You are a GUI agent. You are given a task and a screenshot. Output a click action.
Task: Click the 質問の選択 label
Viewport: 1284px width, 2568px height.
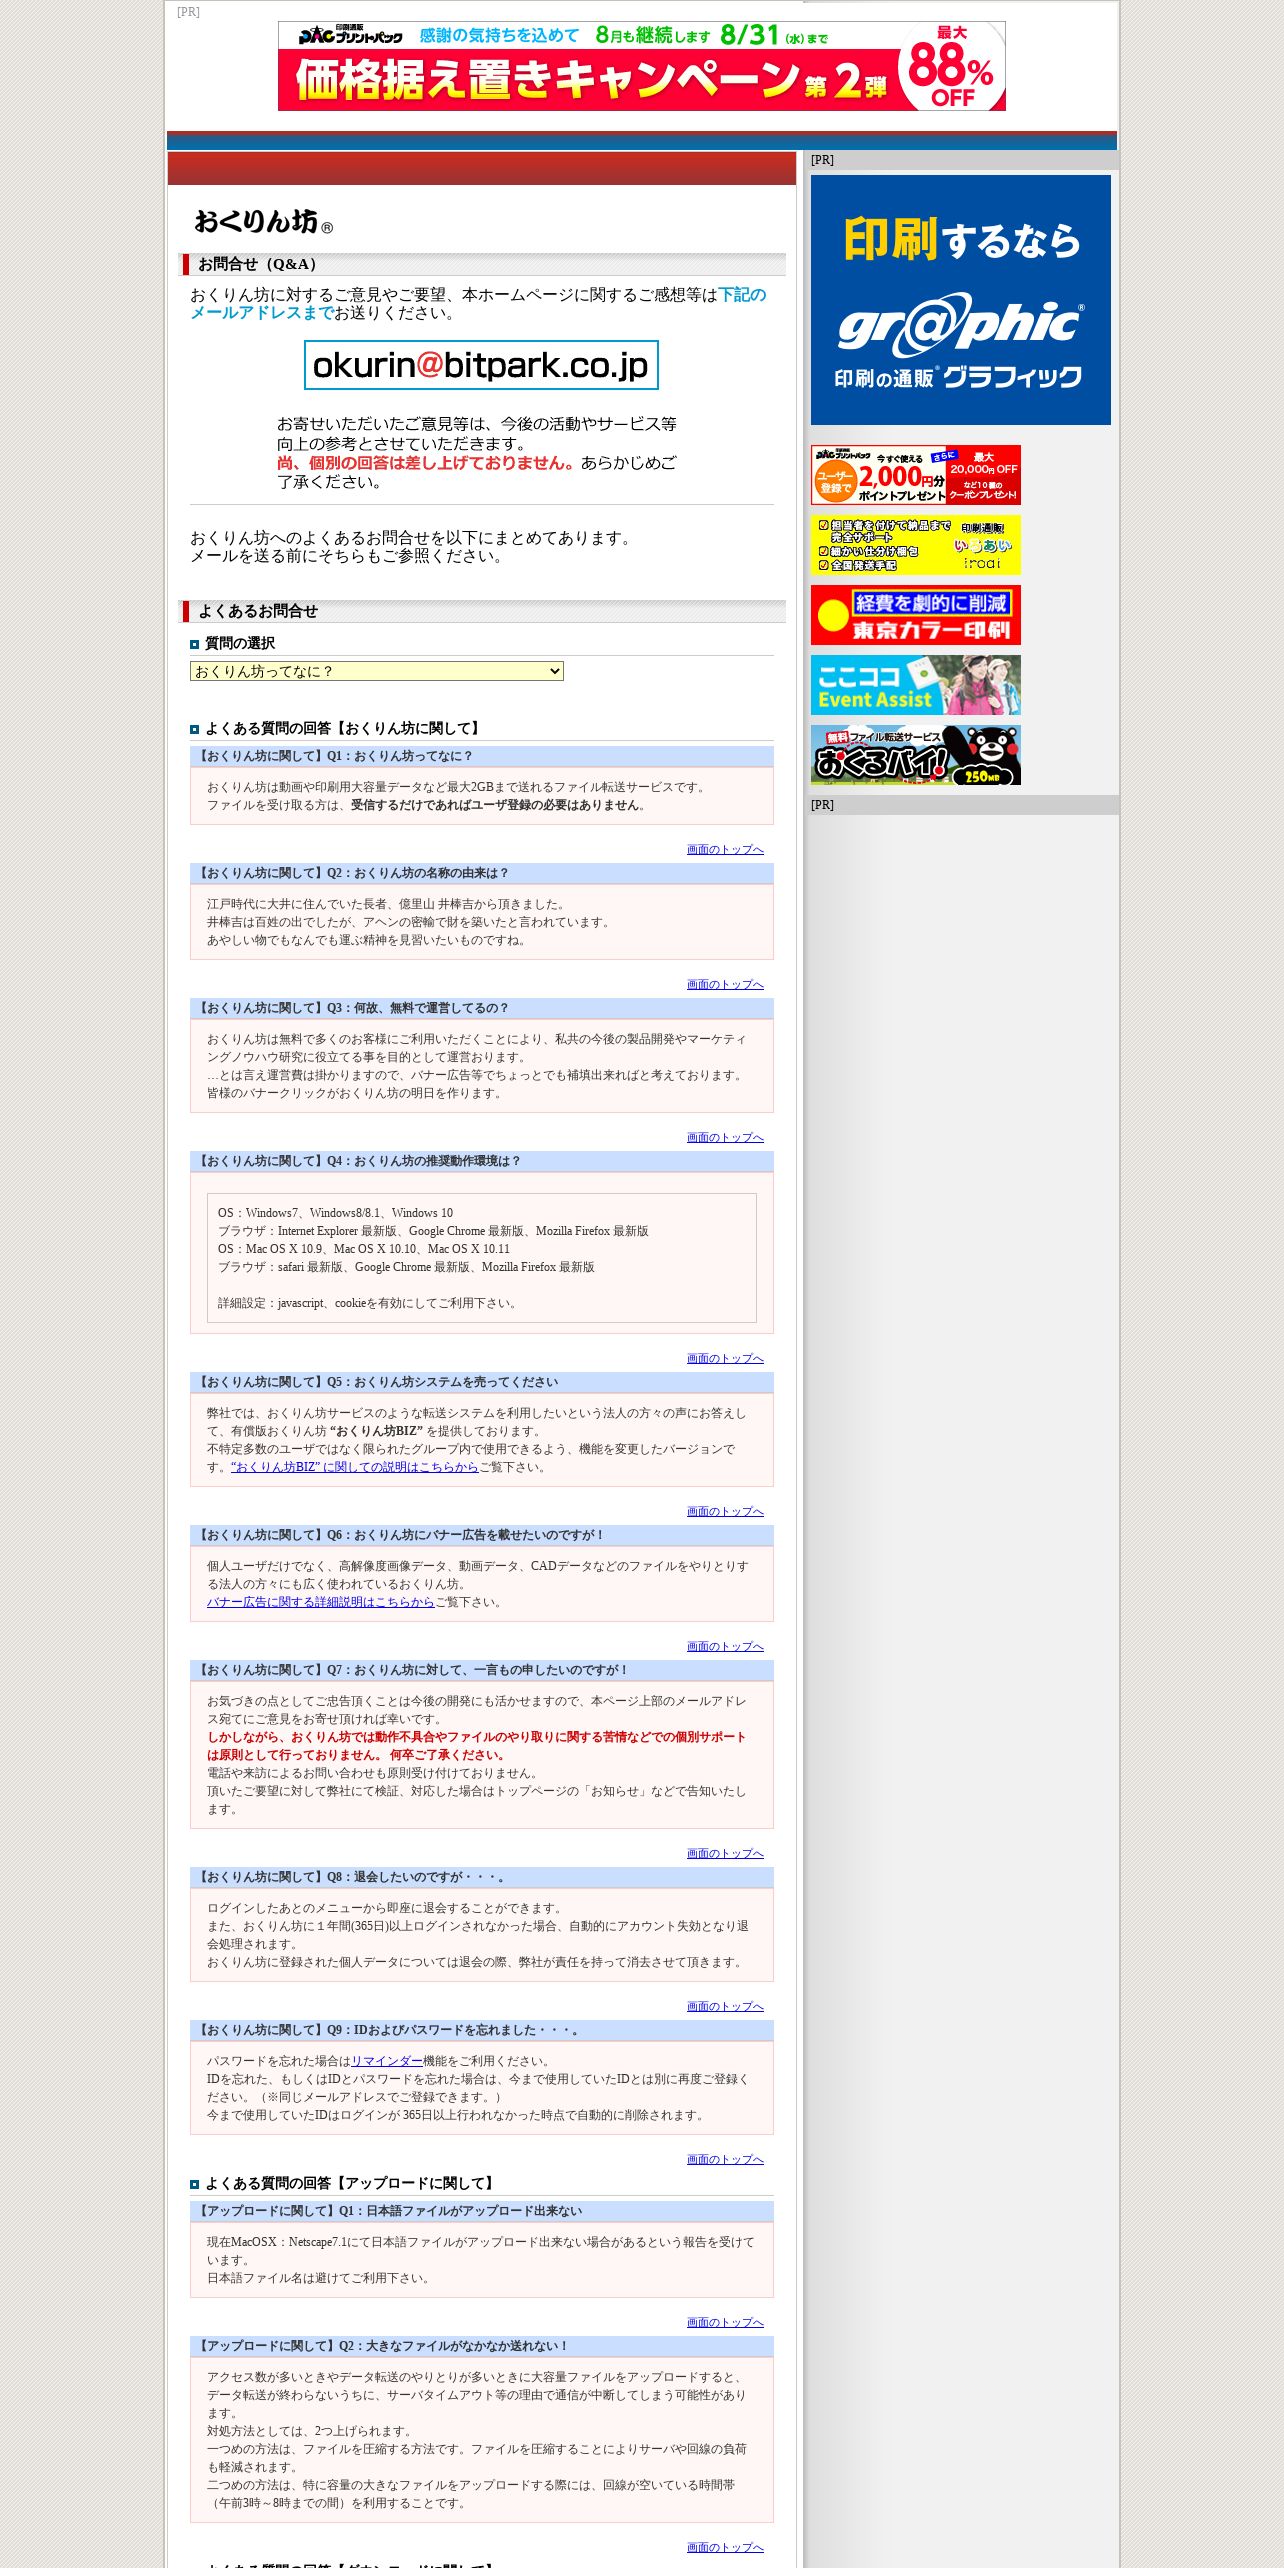pos(240,643)
